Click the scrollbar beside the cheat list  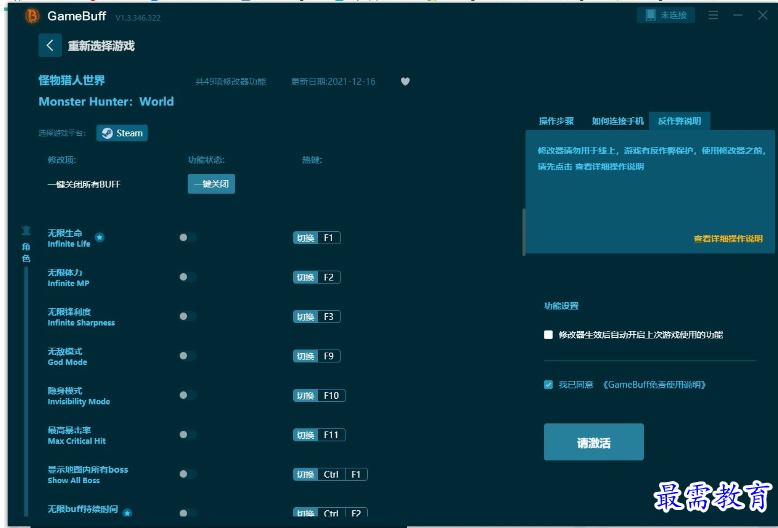tap(523, 232)
